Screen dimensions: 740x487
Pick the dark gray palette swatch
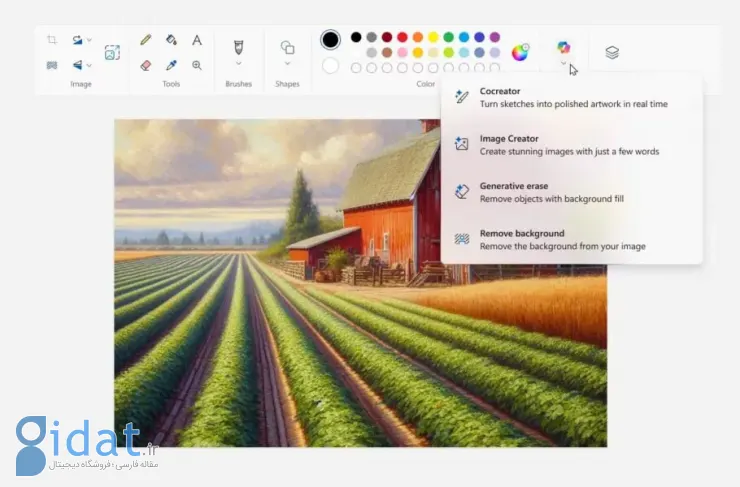pyautogui.click(x=372, y=37)
